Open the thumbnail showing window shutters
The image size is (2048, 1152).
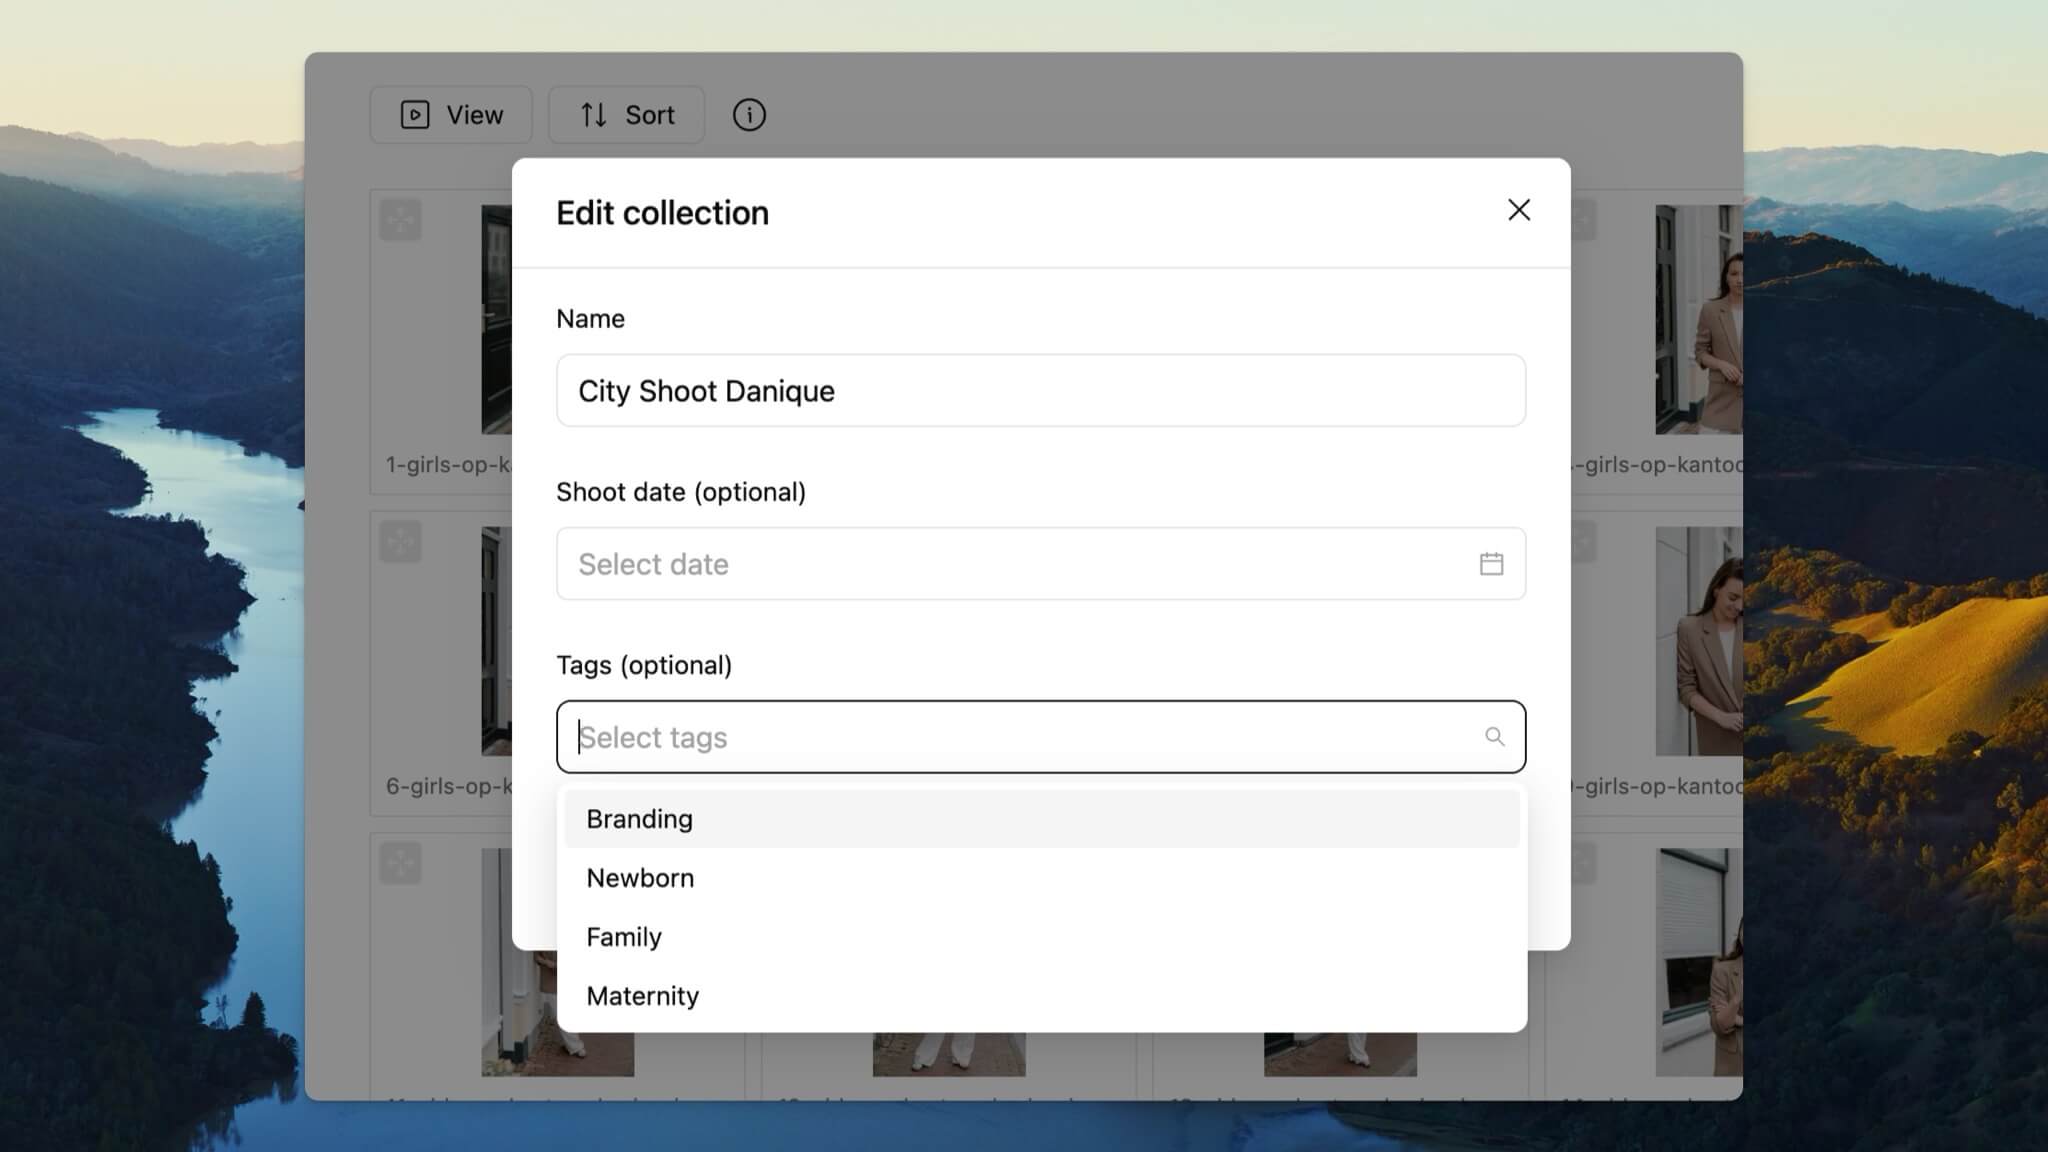[1699, 963]
